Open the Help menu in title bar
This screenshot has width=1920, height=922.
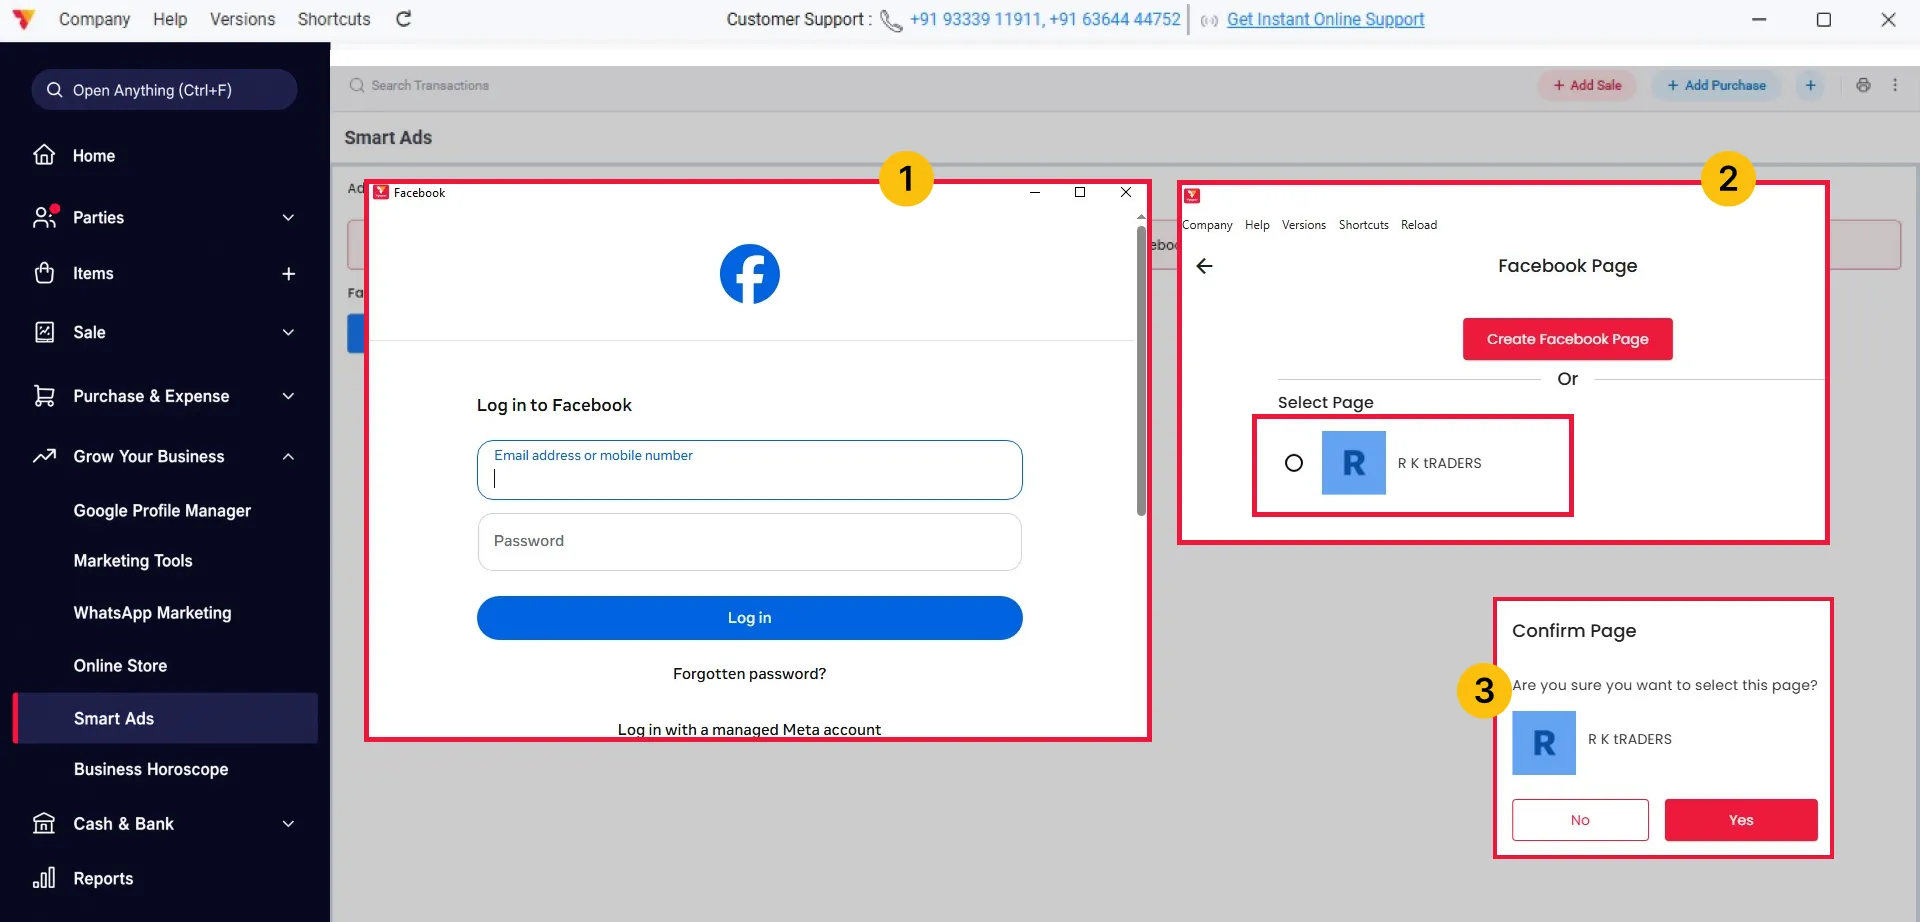pyautogui.click(x=170, y=19)
